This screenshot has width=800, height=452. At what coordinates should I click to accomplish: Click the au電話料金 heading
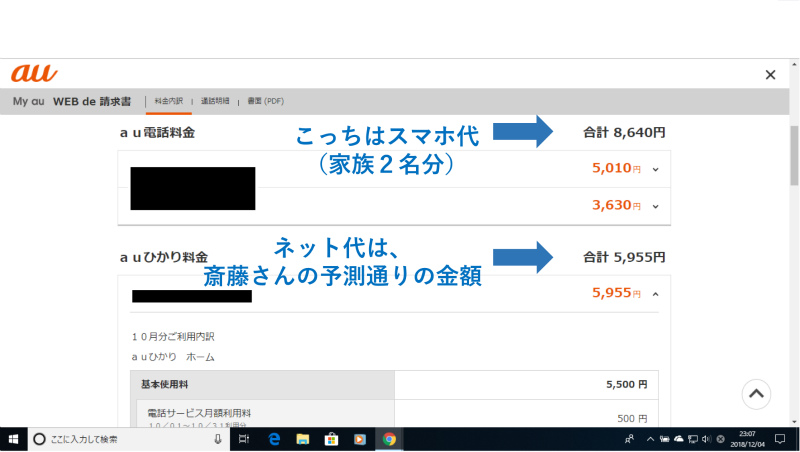click(157, 133)
